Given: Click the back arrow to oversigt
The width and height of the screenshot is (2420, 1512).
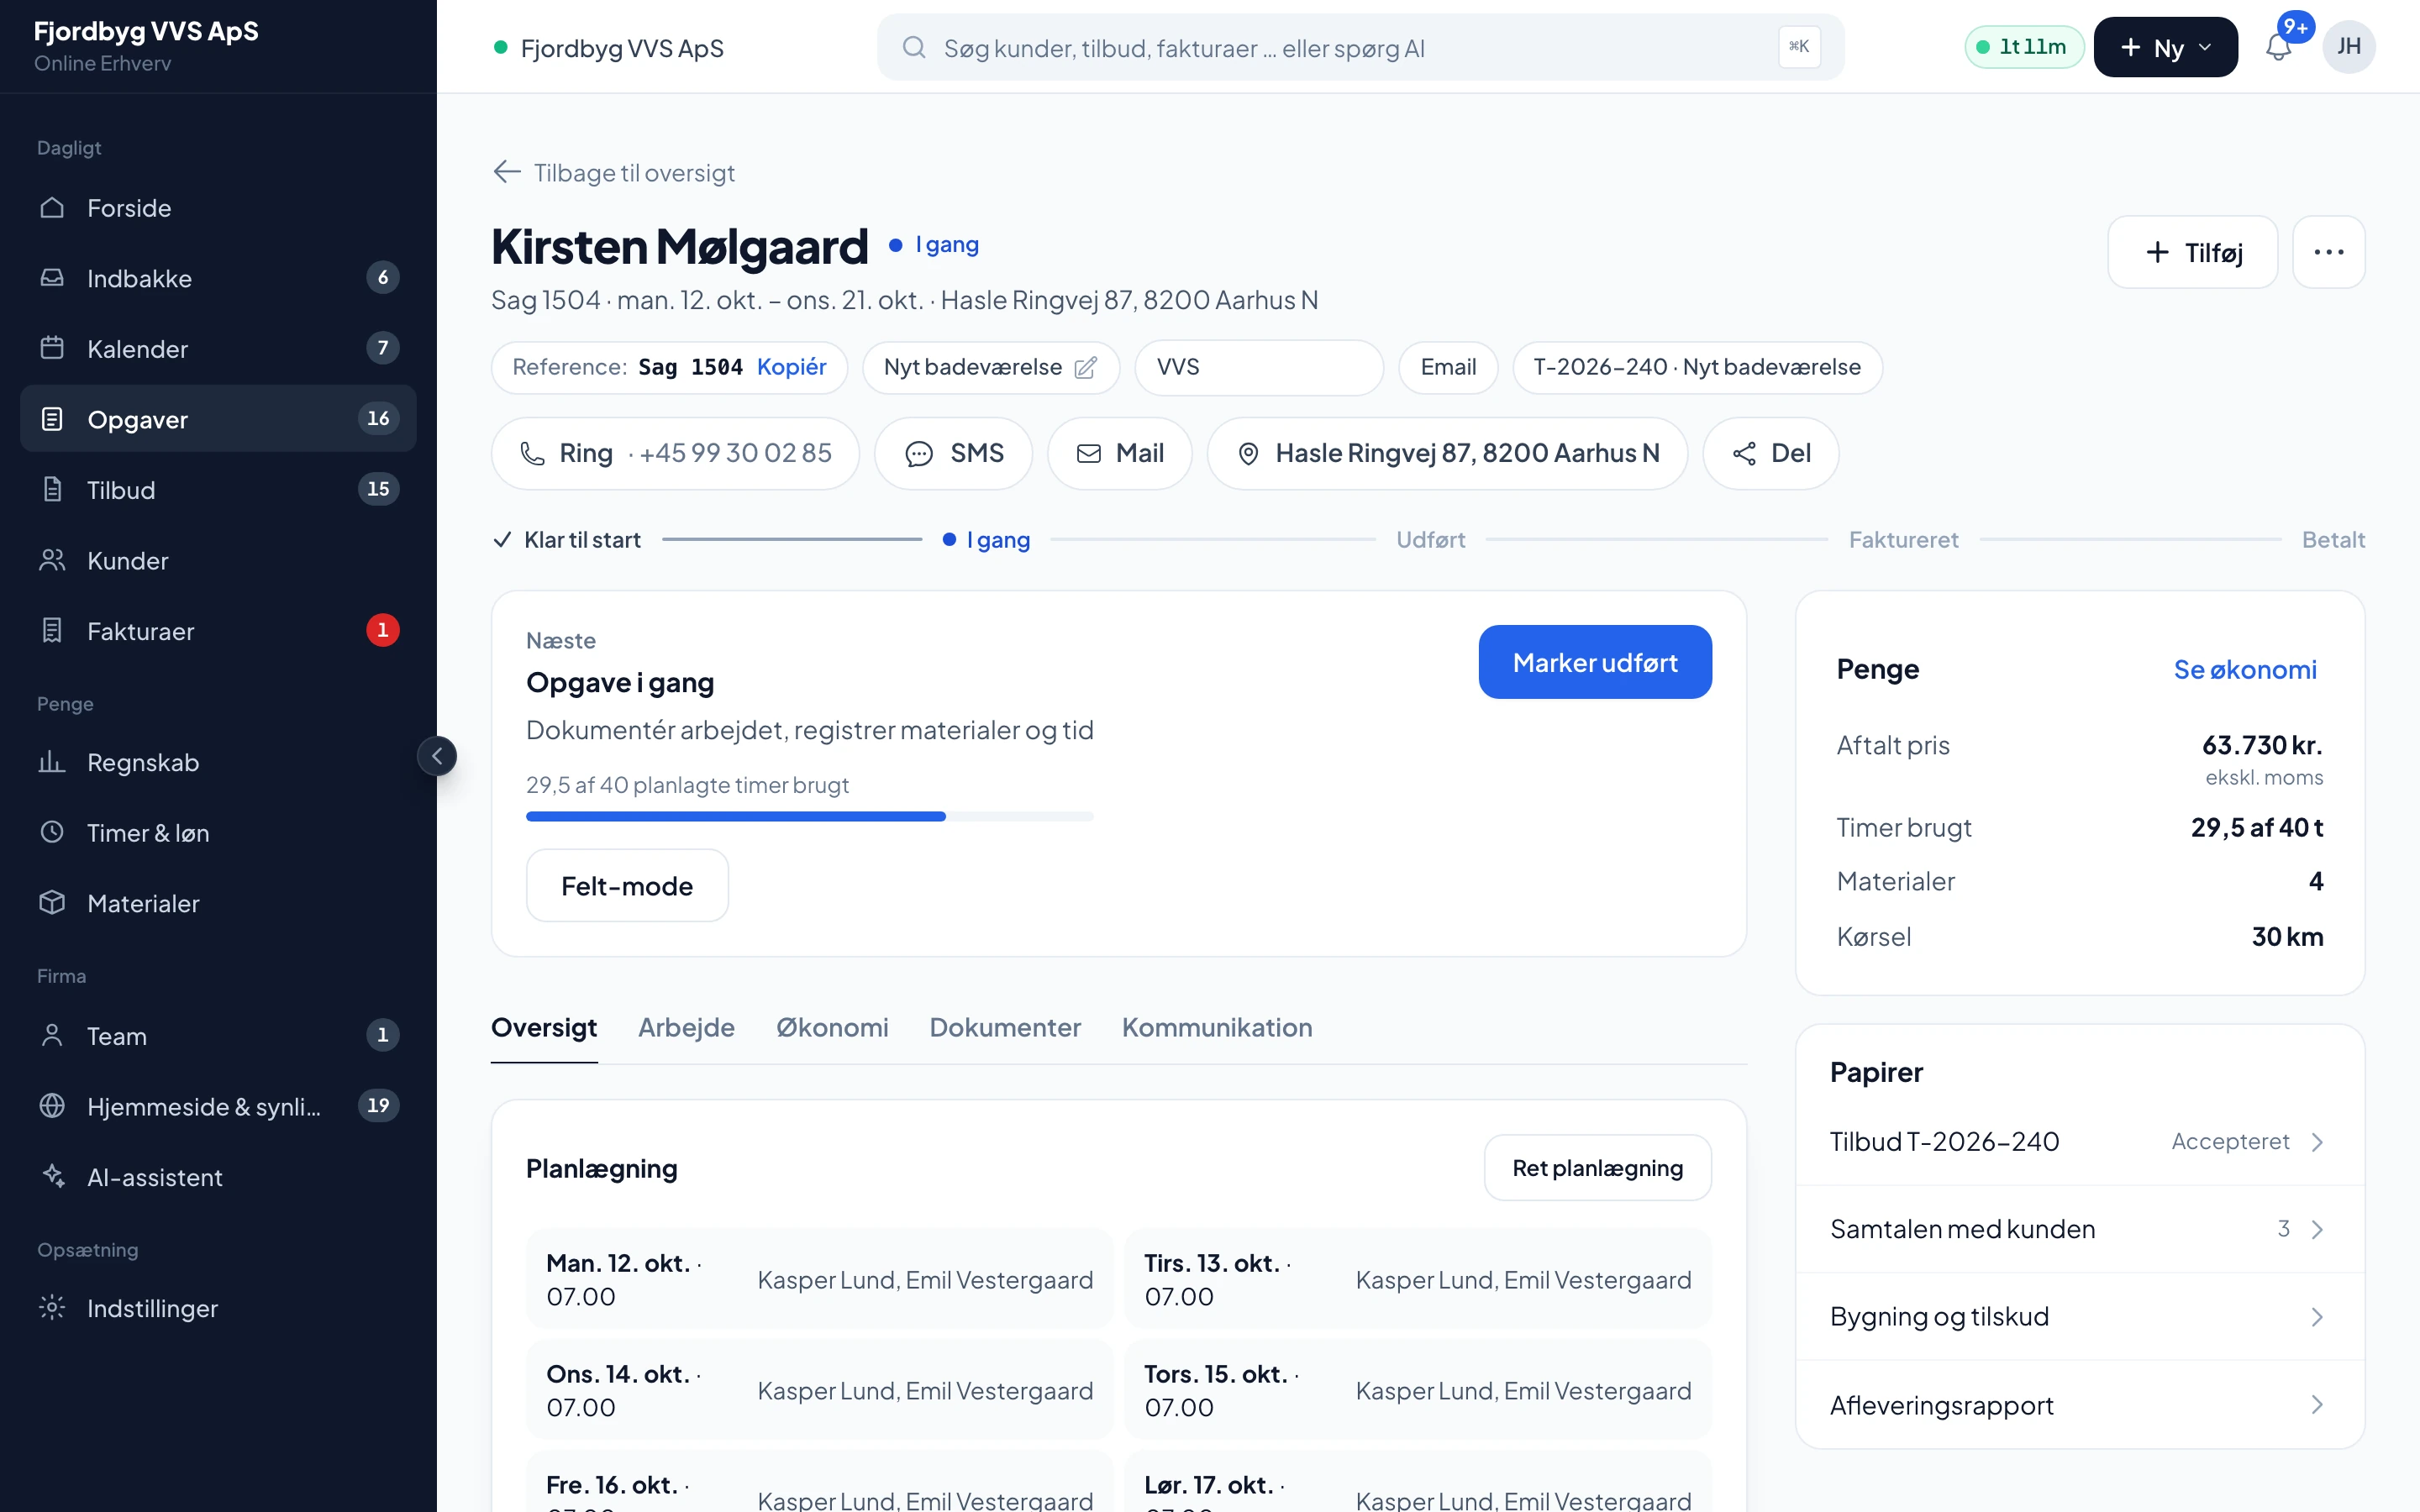Looking at the screenshot, I should [507, 172].
